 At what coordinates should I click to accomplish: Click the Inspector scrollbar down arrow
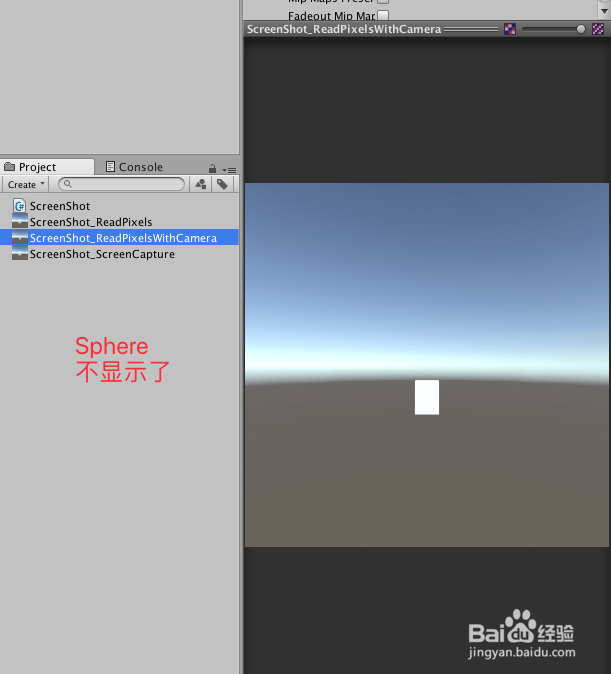605,11
